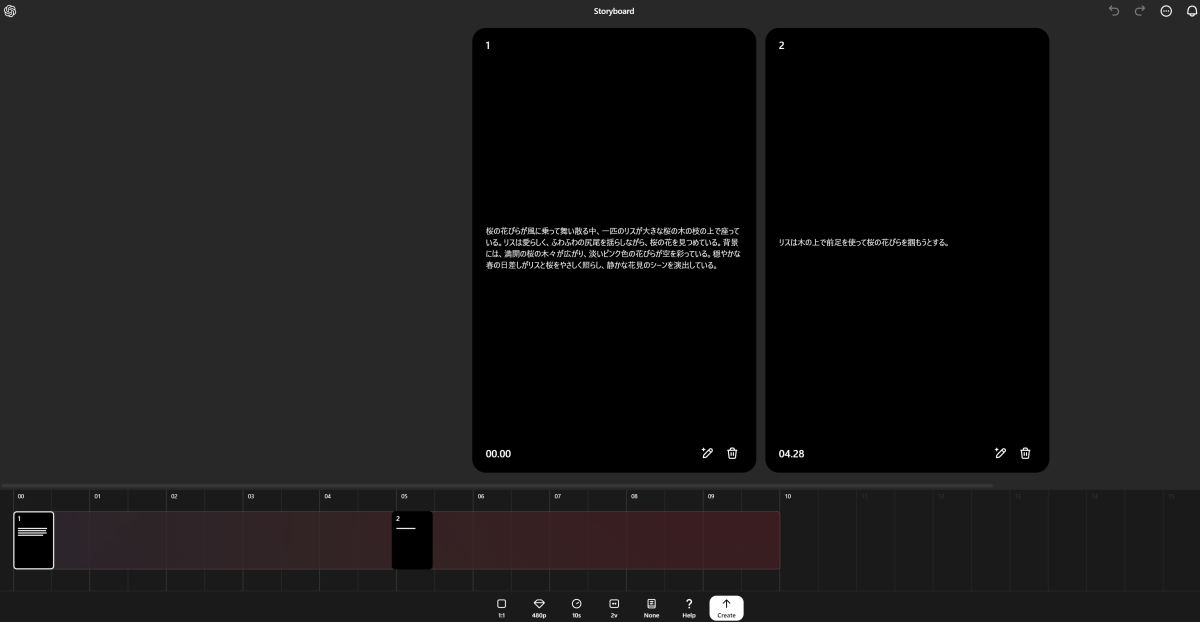Select scene 1 clip thumbnail in the timeline
Screen dimensions: 1200x622
(x=33, y=540)
